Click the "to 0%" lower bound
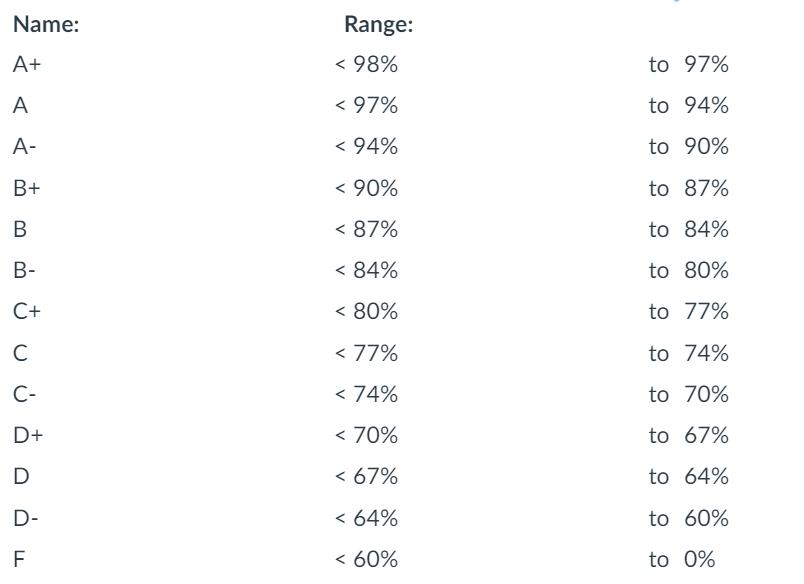Image resolution: width=804 pixels, height=584 pixels. click(682, 557)
